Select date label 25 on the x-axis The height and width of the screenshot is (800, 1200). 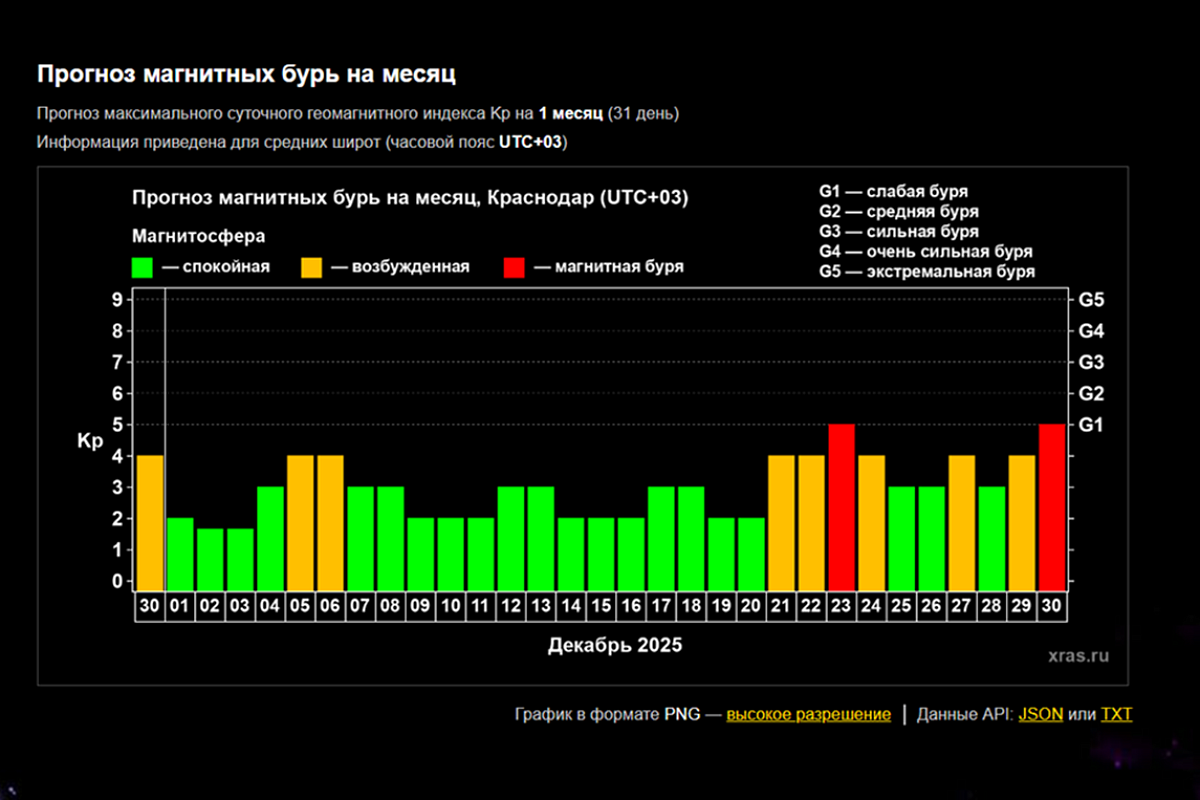click(x=902, y=606)
